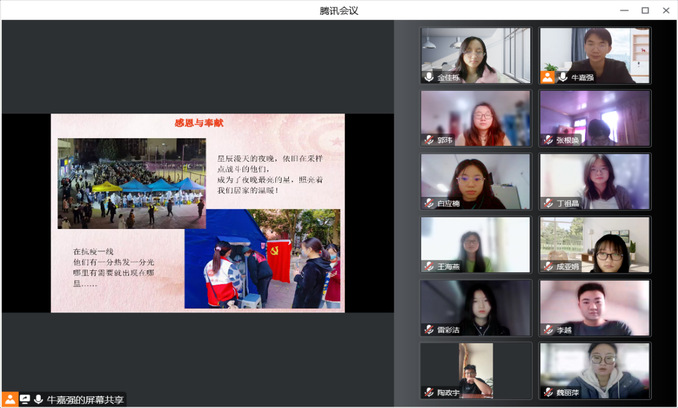The image size is (678, 408).
Task: Select 魏丽萍's video thumbnail
Action: pyautogui.click(x=595, y=371)
